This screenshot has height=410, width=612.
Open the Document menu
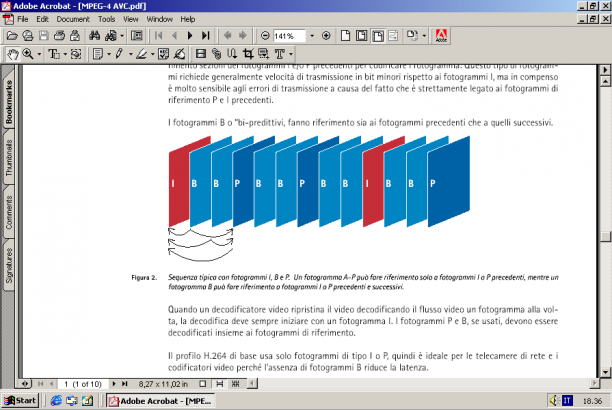[73, 19]
